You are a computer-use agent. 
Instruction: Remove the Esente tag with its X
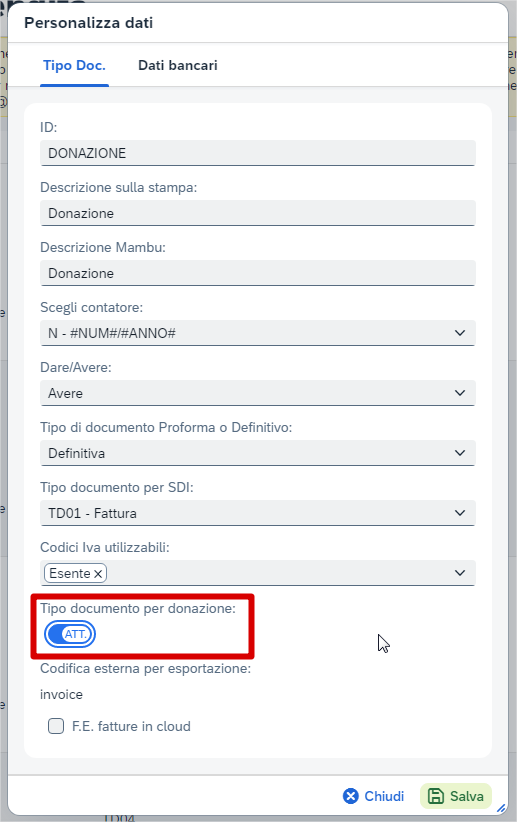tap(98, 574)
